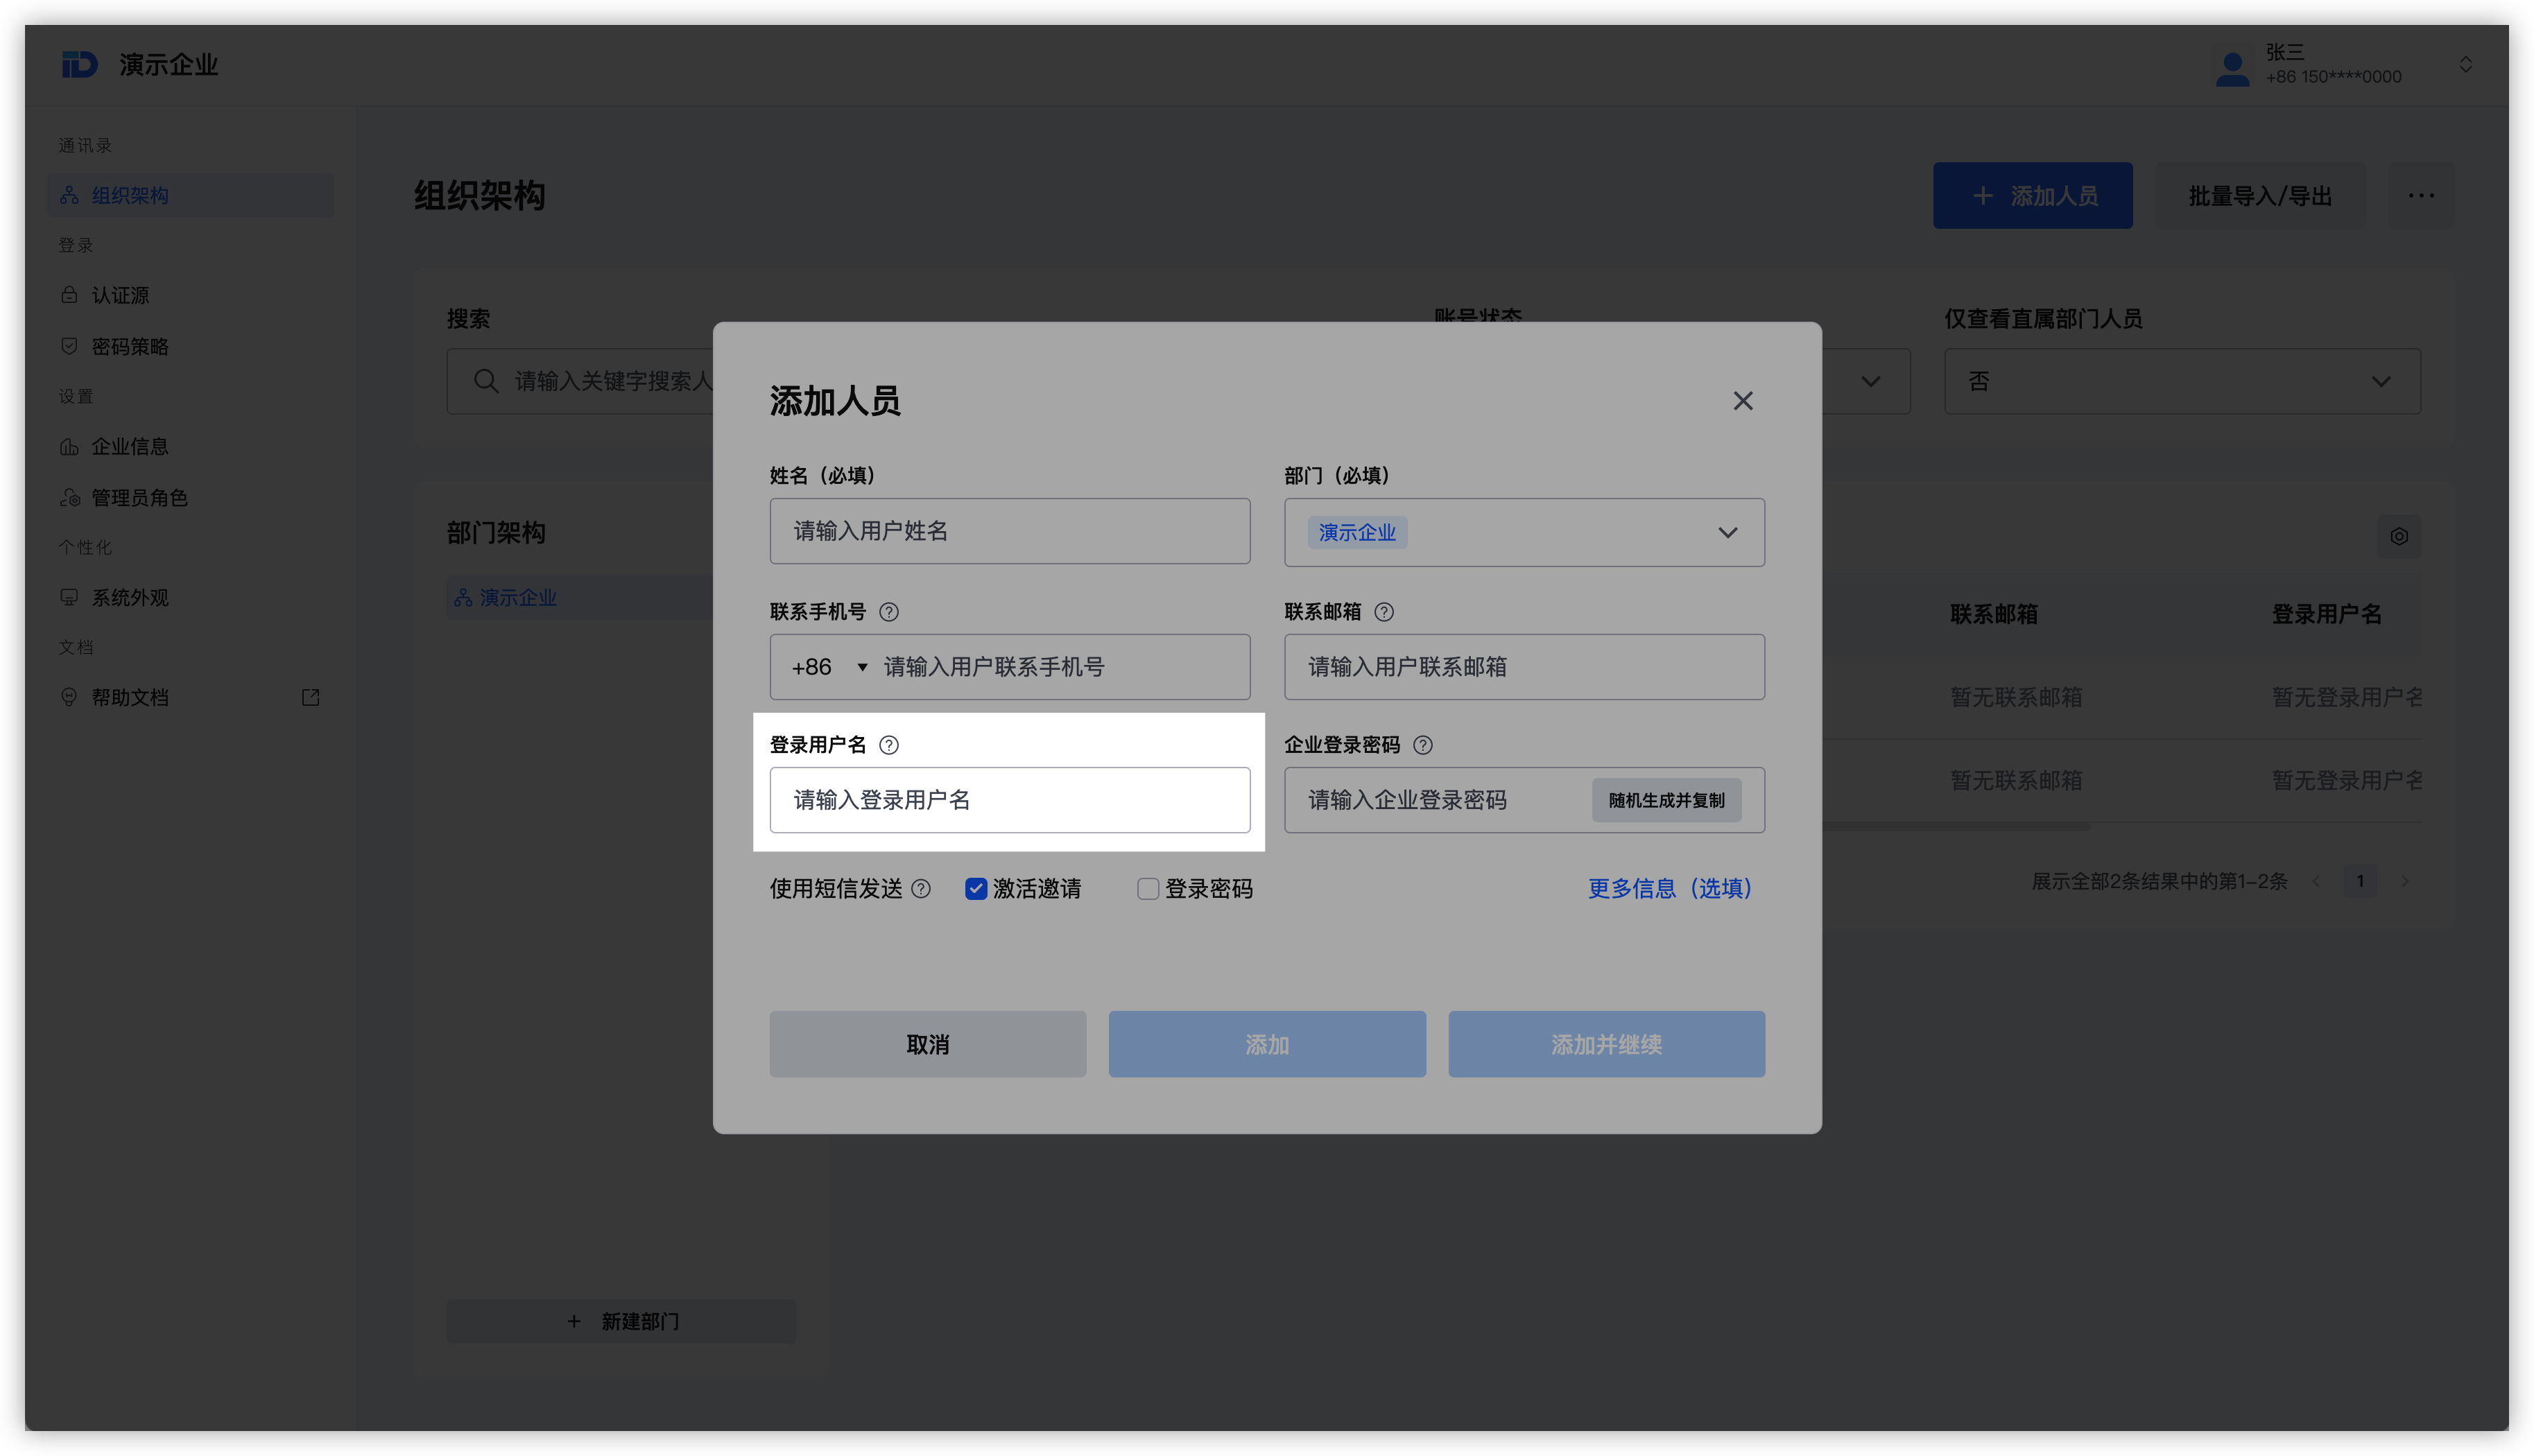The height and width of the screenshot is (1456, 2534).
Task: Click help icon beside 企业登录密码
Action: point(1423,745)
